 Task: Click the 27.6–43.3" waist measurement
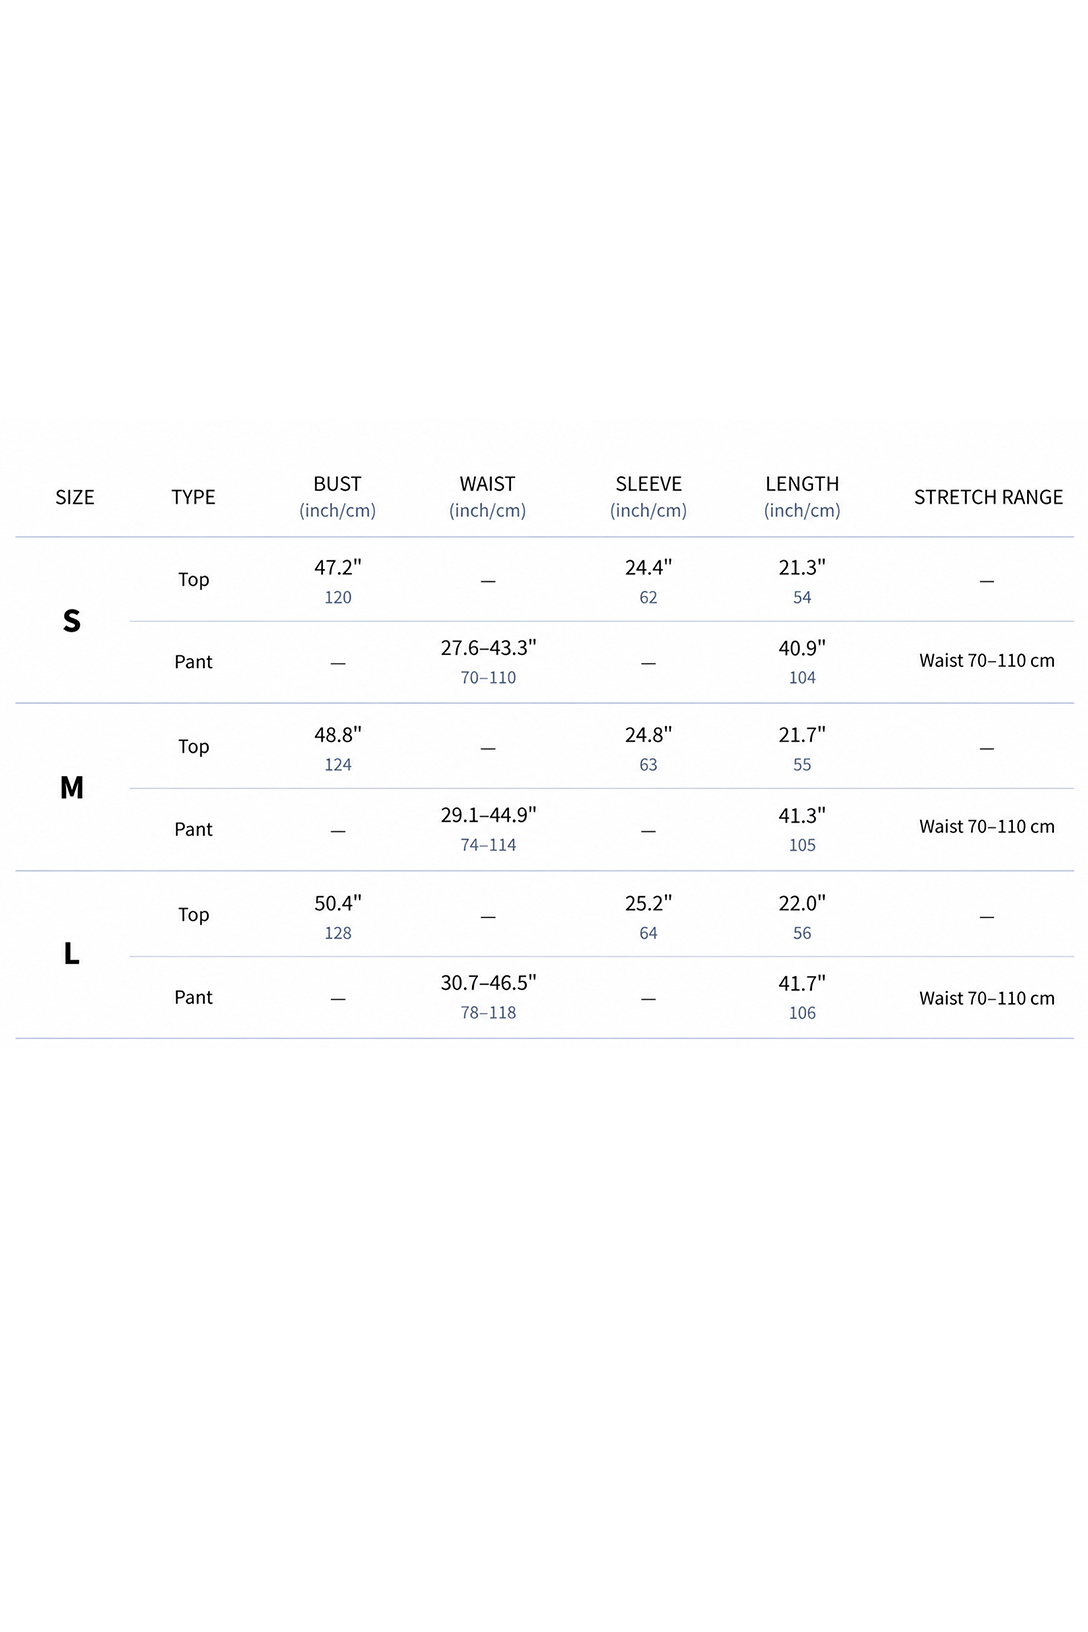click(x=488, y=648)
